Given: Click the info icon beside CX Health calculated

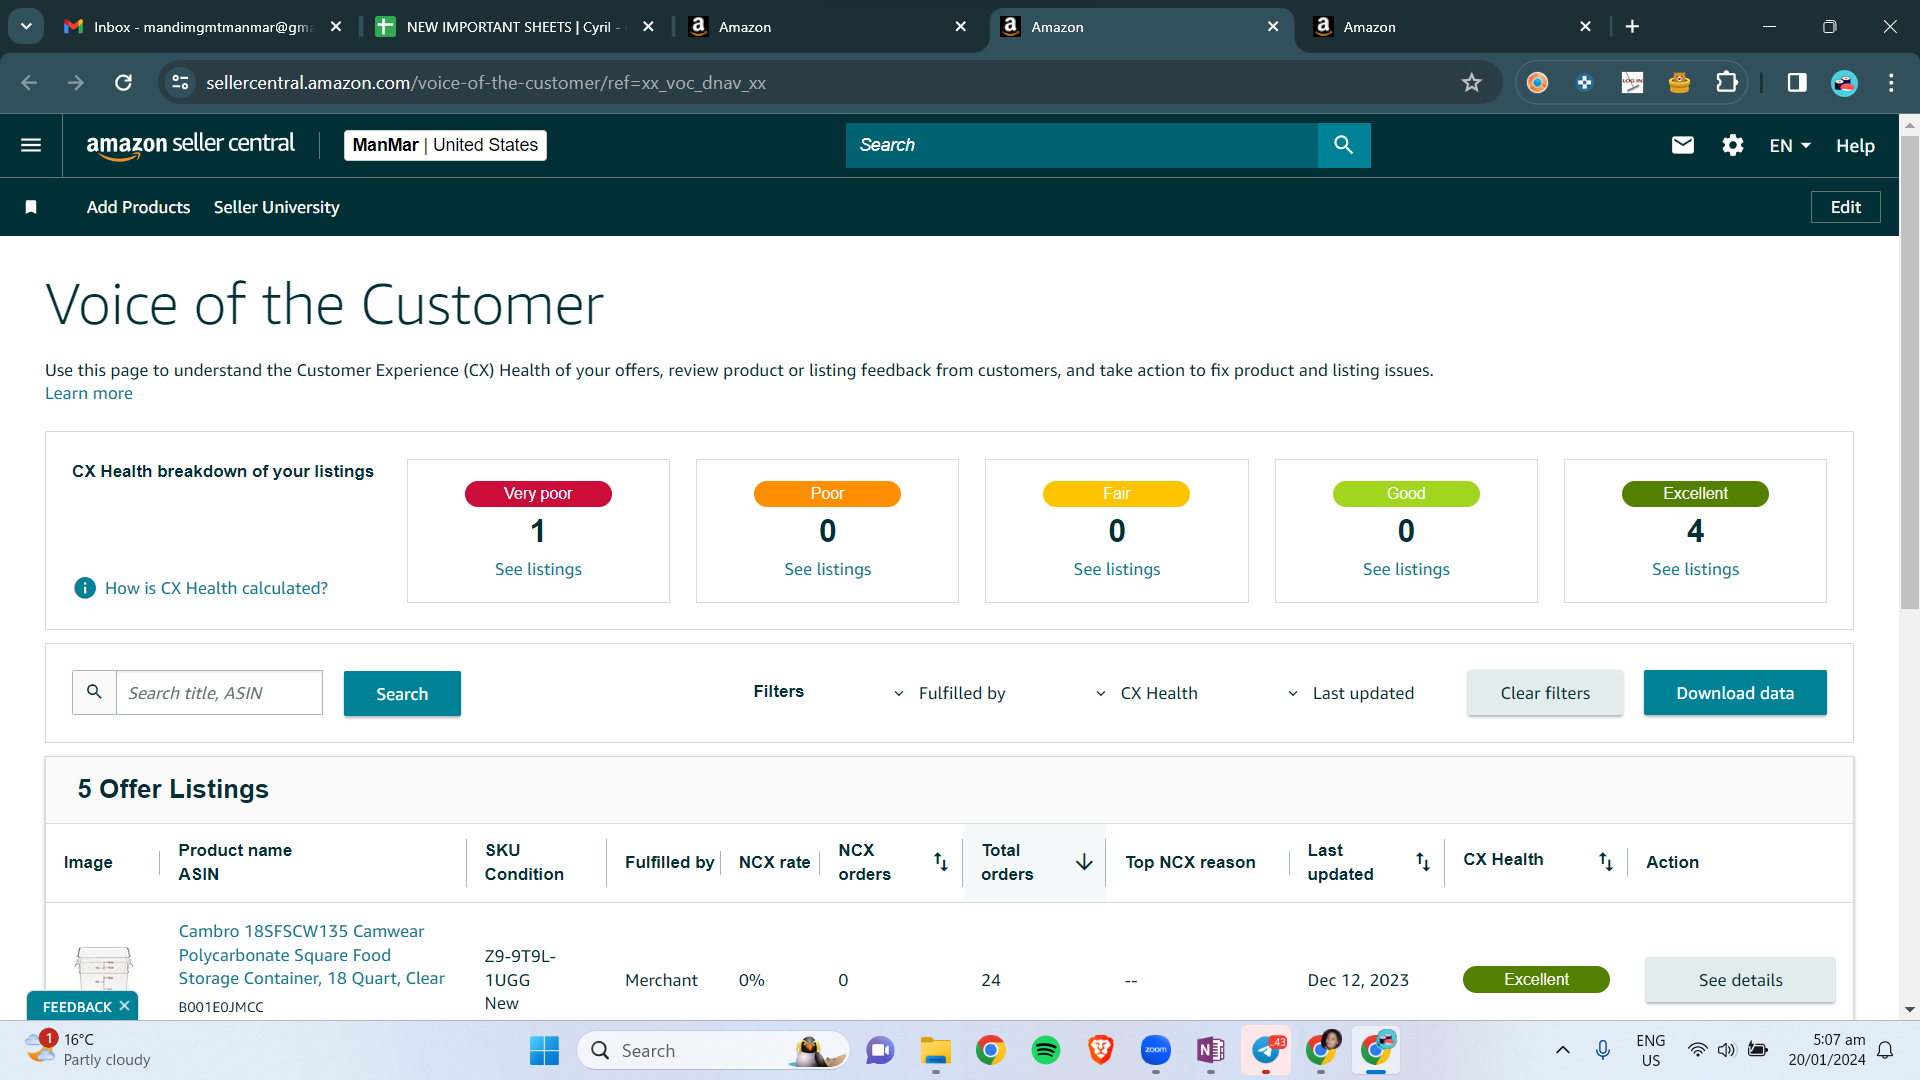Looking at the screenshot, I should coord(85,588).
